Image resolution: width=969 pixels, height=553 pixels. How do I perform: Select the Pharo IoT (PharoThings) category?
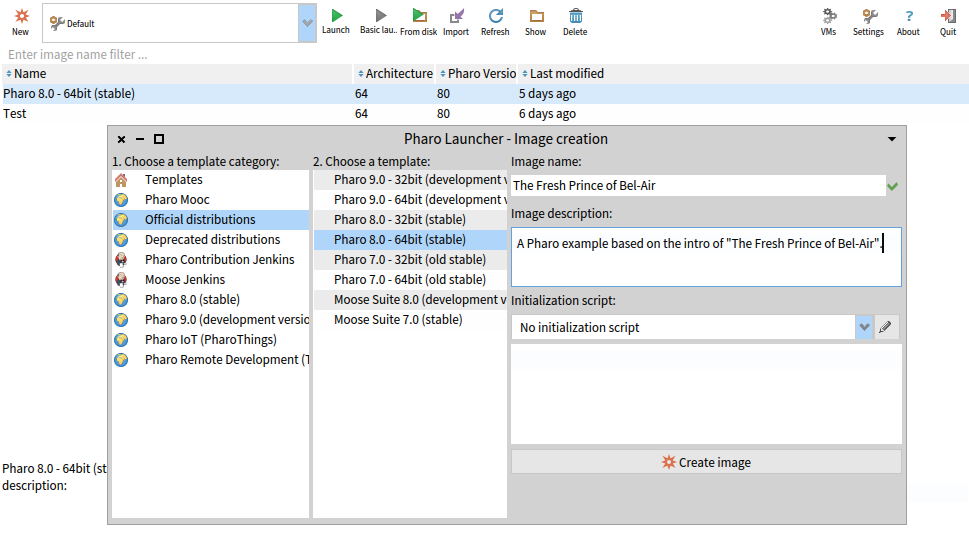(x=211, y=340)
